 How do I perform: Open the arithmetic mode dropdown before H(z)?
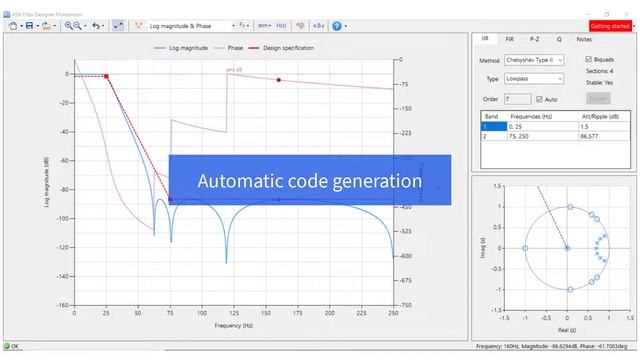[x=264, y=26]
